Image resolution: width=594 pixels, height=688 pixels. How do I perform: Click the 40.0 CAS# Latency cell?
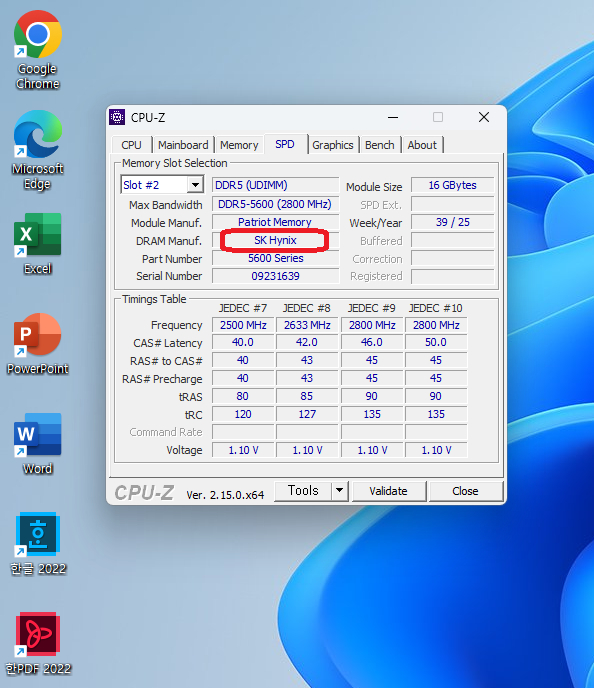pos(243,342)
